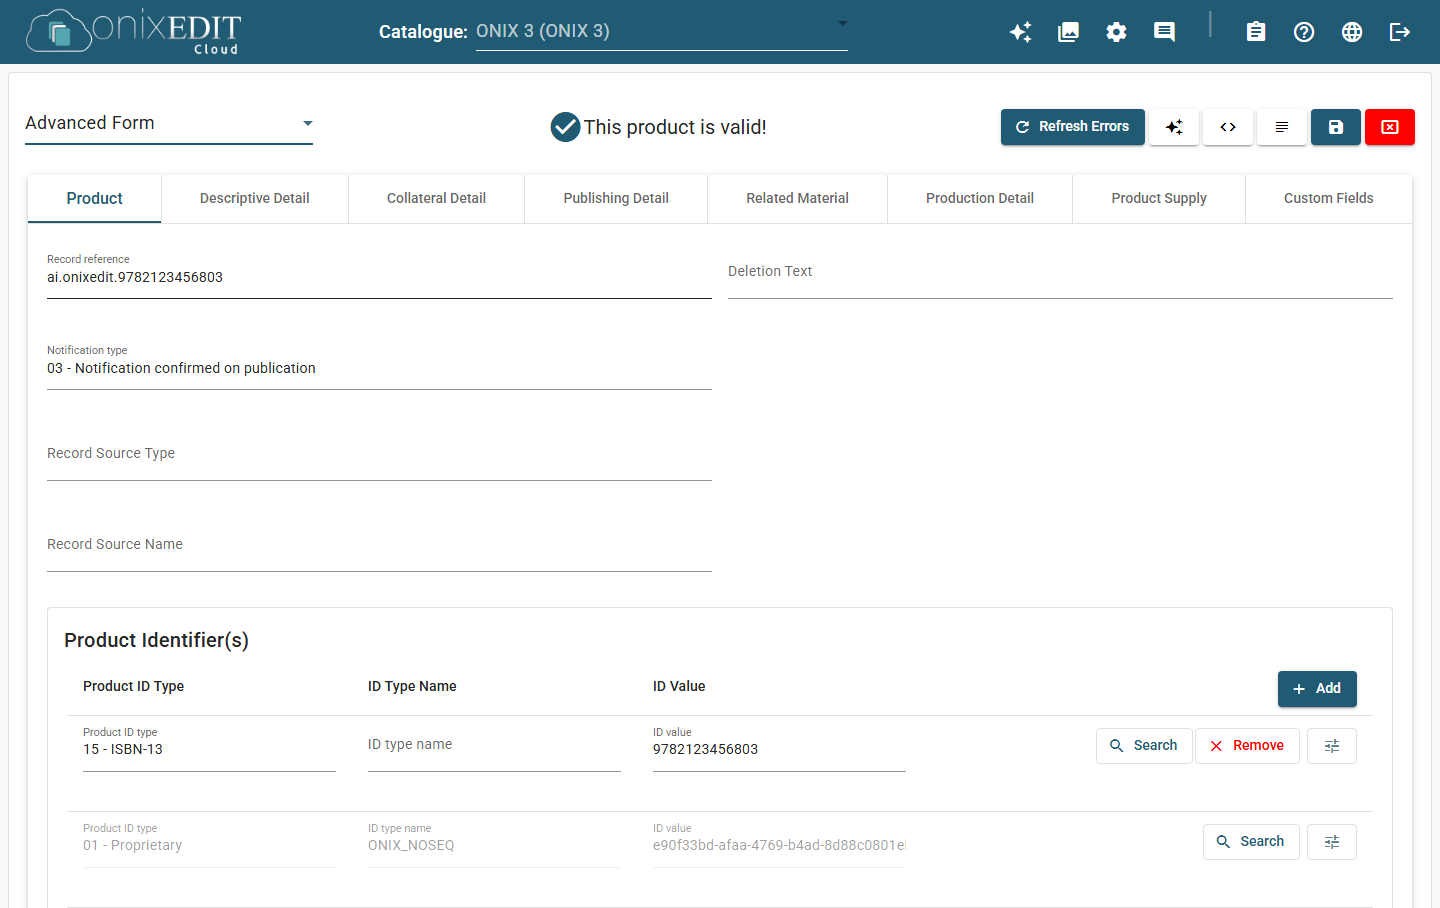The height and width of the screenshot is (908, 1440).
Task: Open the Custom Fields tab
Action: (x=1329, y=198)
